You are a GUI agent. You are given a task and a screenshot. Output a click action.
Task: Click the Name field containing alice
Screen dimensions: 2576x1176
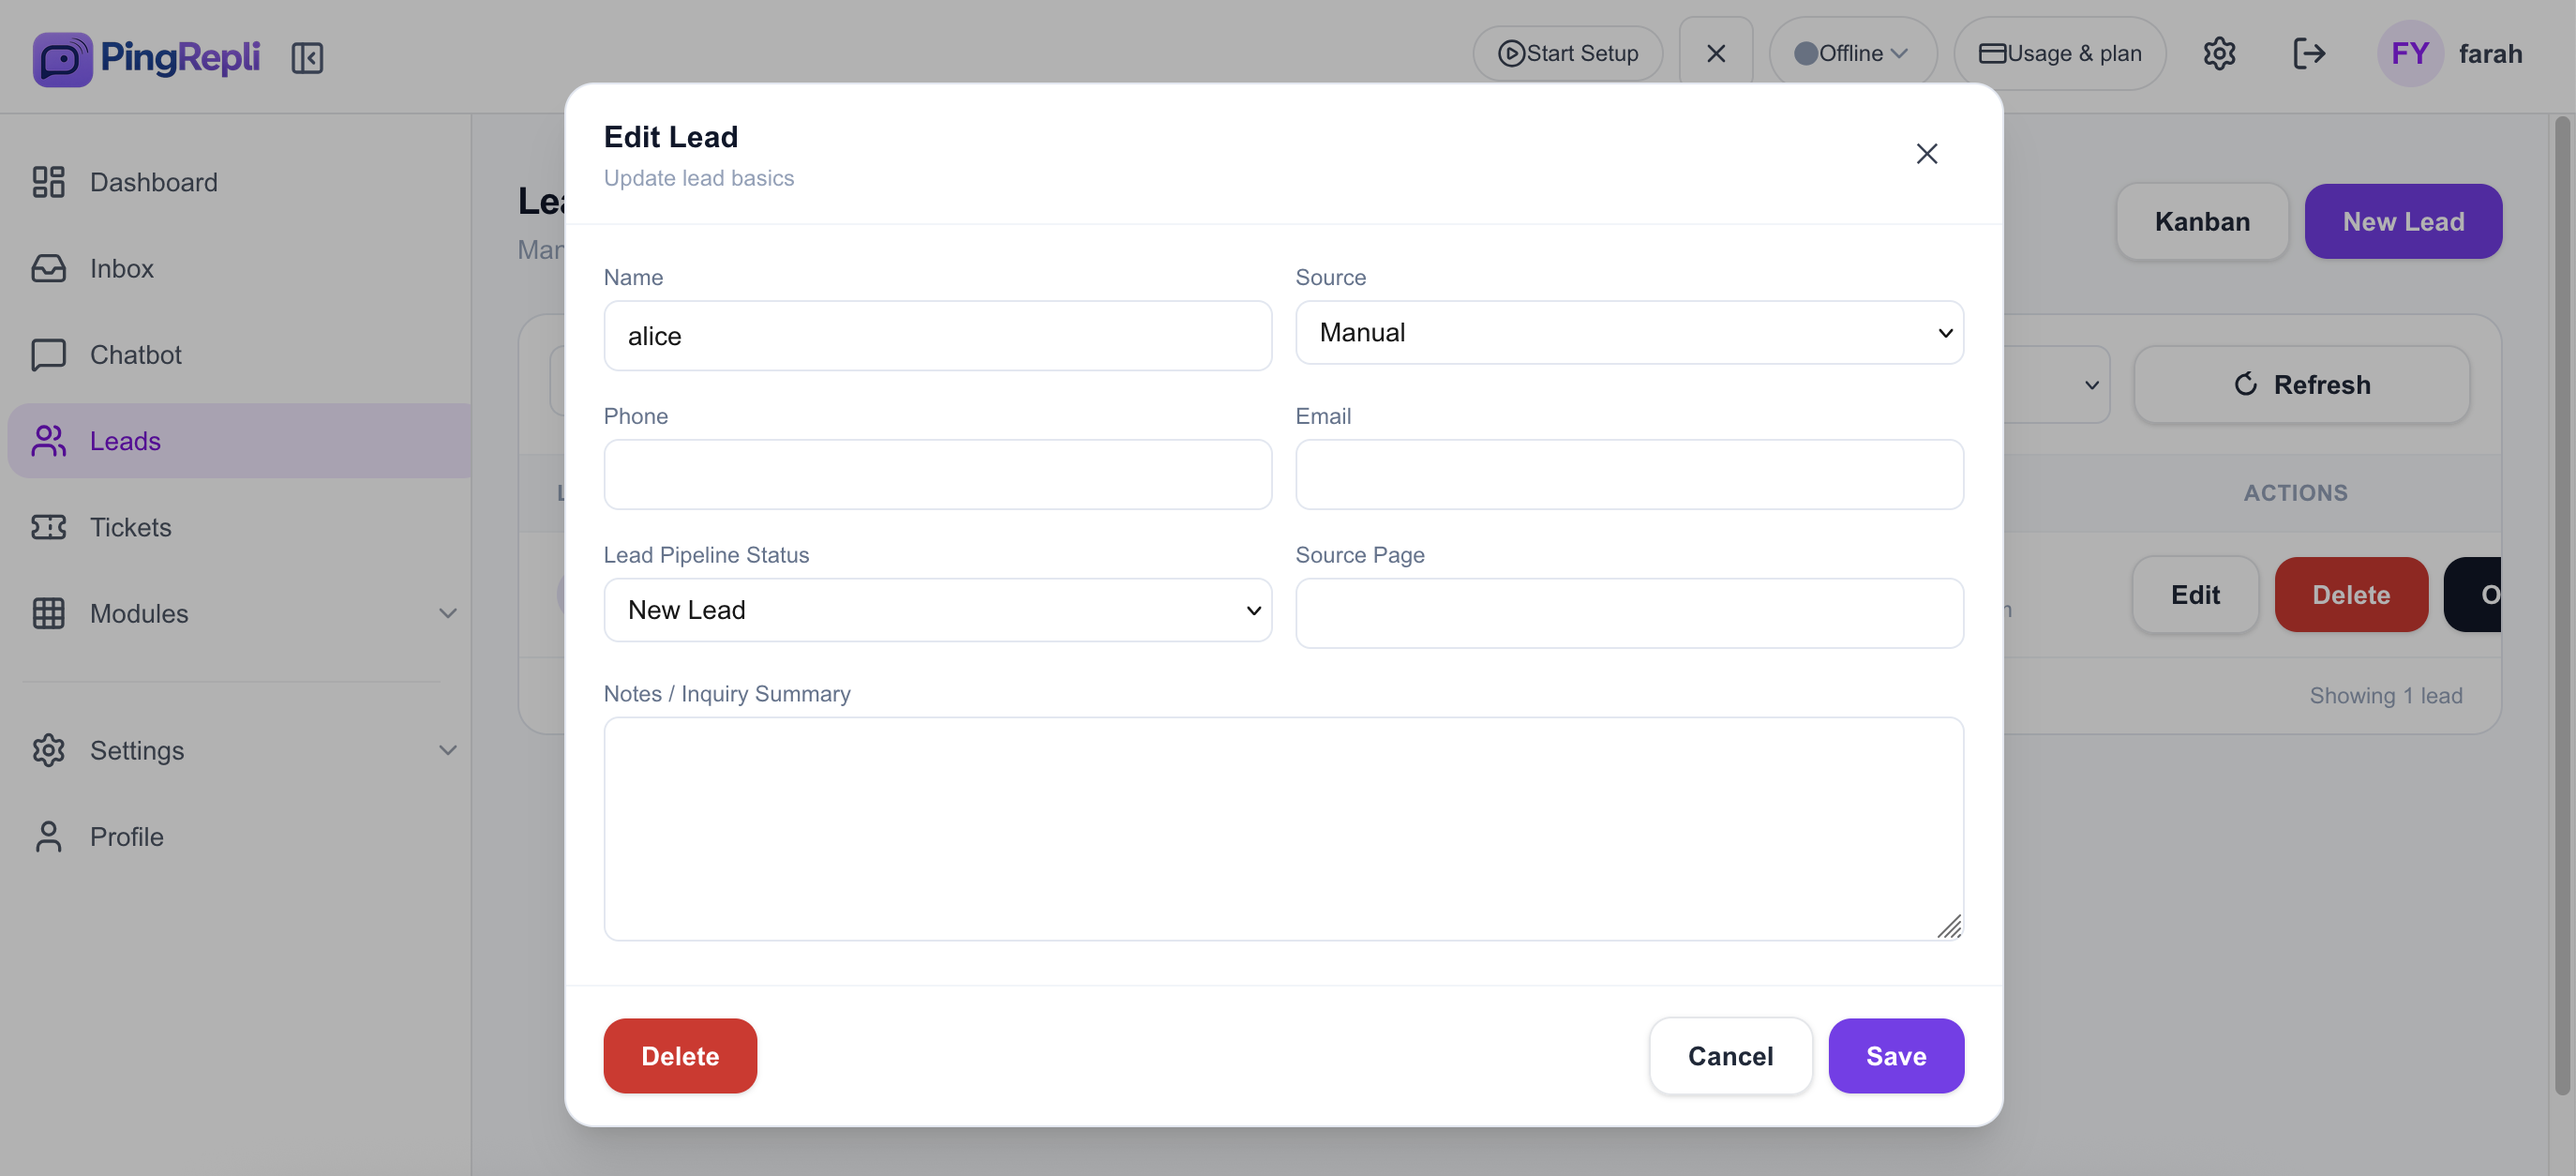(x=937, y=336)
